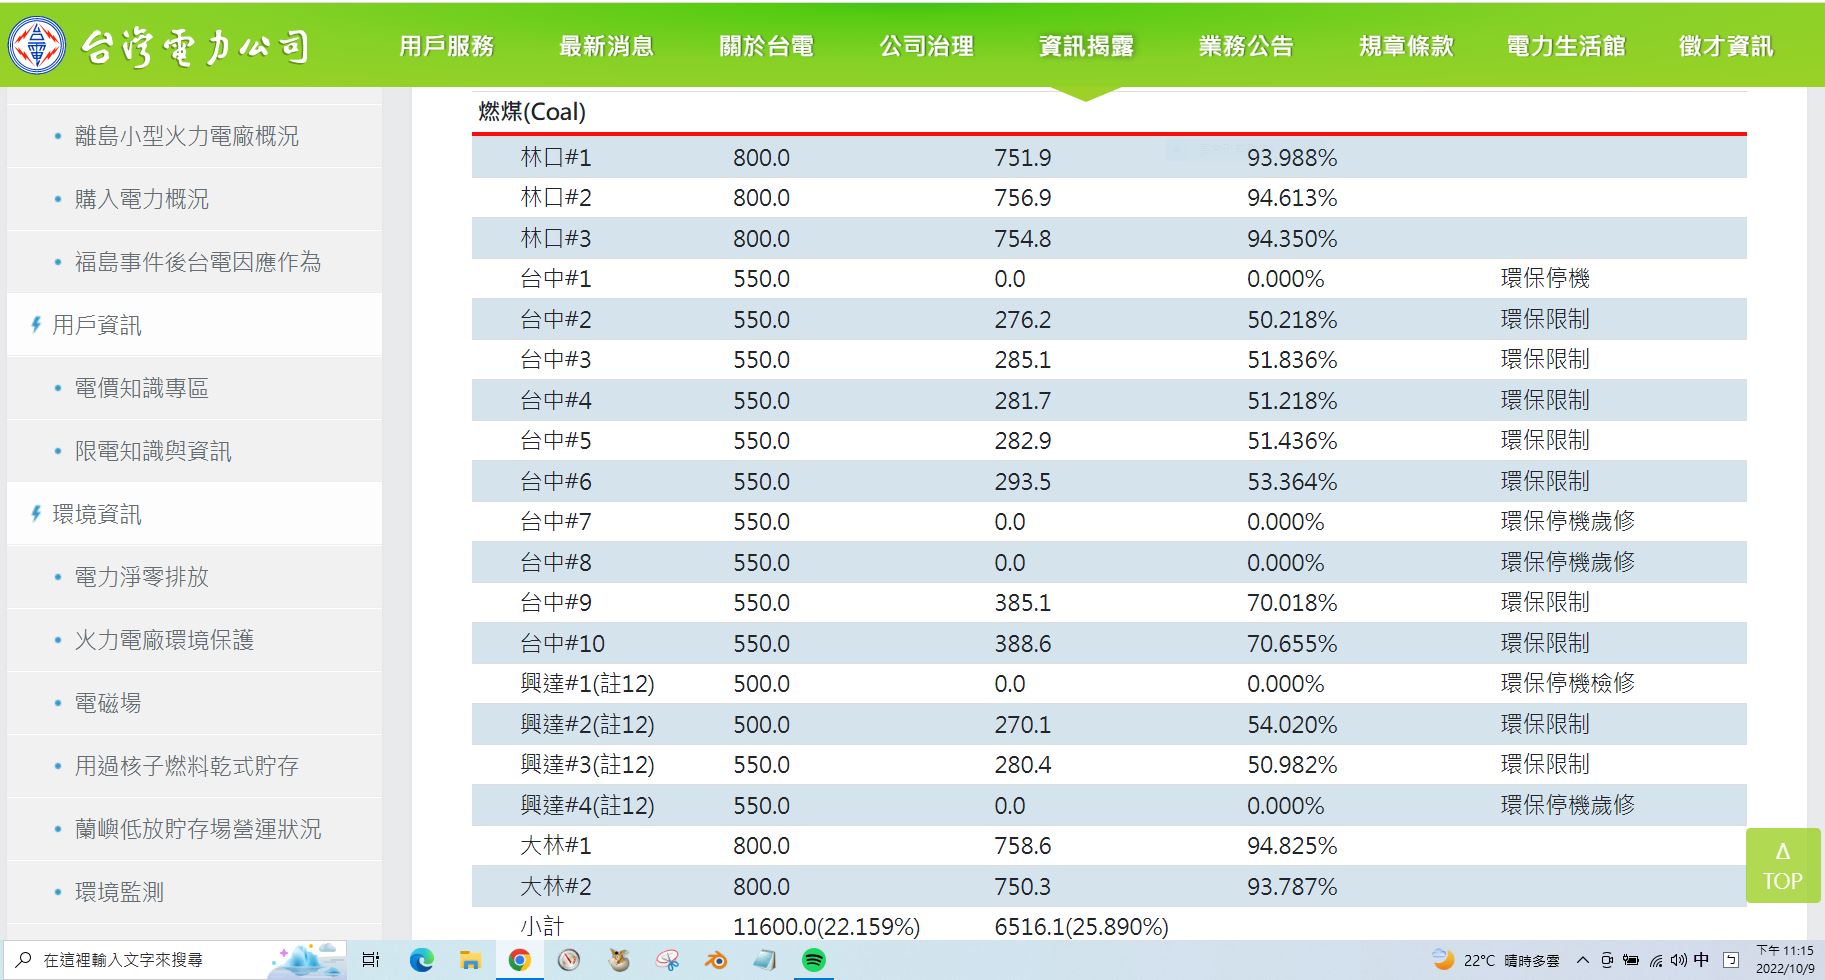The height and width of the screenshot is (980, 1825).
Task: Open Blender from the taskbar
Action: click(x=716, y=960)
